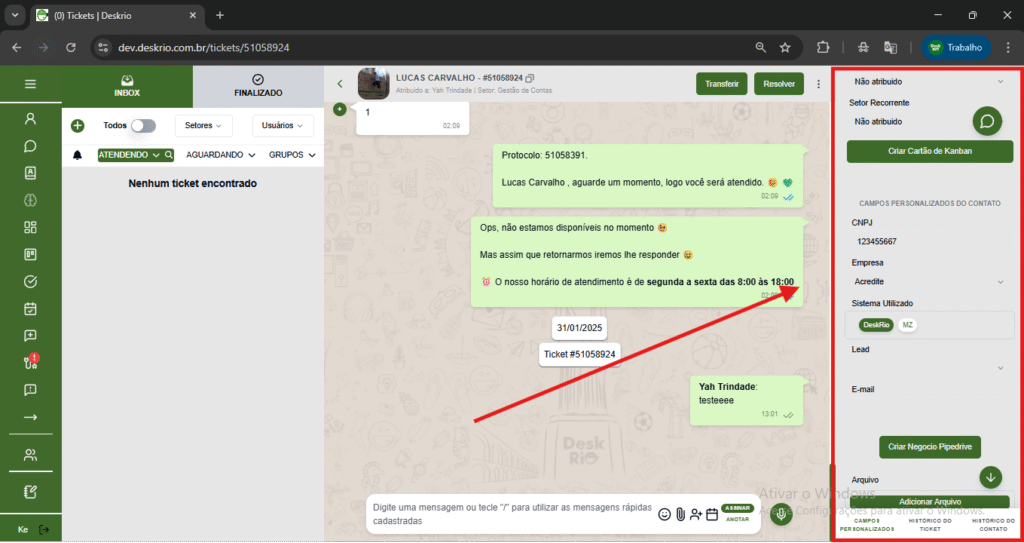Click the message input text field

pos(510,514)
